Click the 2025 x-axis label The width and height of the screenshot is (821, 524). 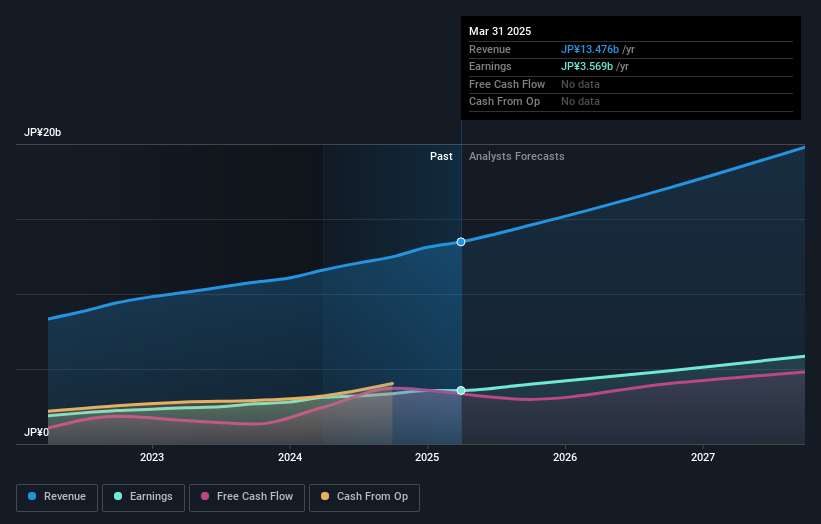point(427,458)
